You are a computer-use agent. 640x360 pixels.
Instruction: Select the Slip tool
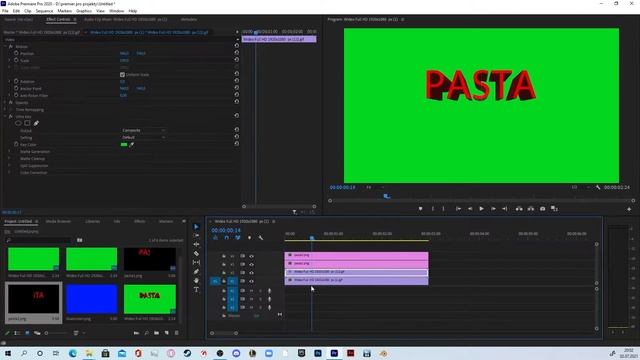[x=196, y=262]
